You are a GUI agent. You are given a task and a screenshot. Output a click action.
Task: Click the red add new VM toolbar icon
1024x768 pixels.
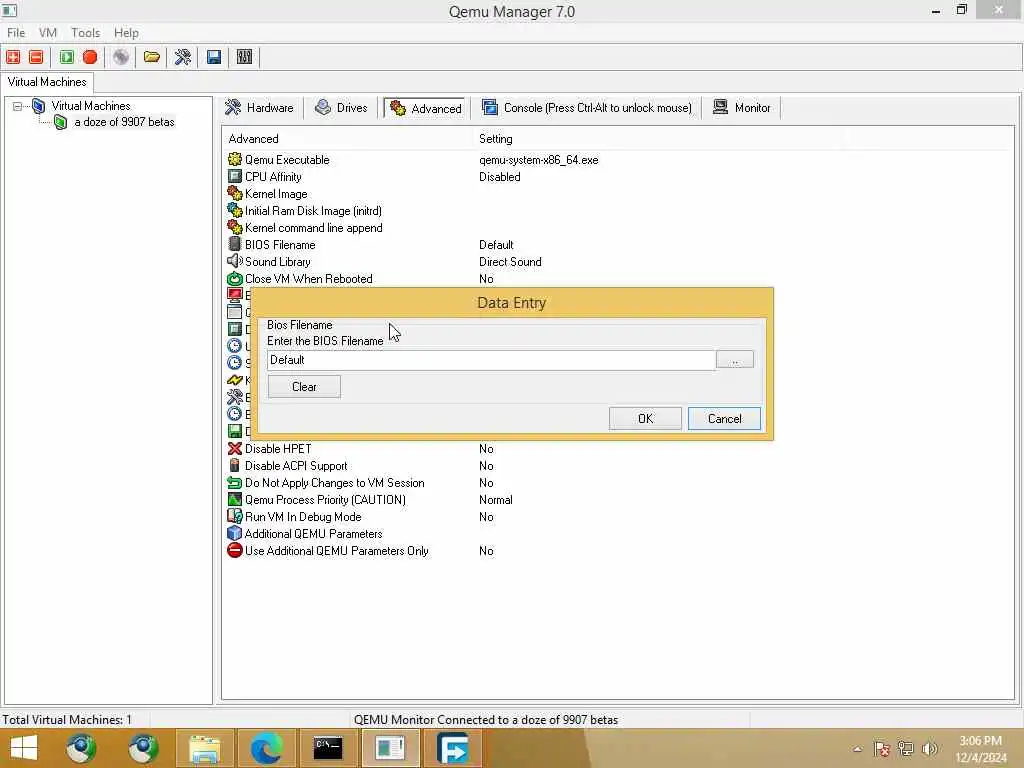click(x=13, y=57)
